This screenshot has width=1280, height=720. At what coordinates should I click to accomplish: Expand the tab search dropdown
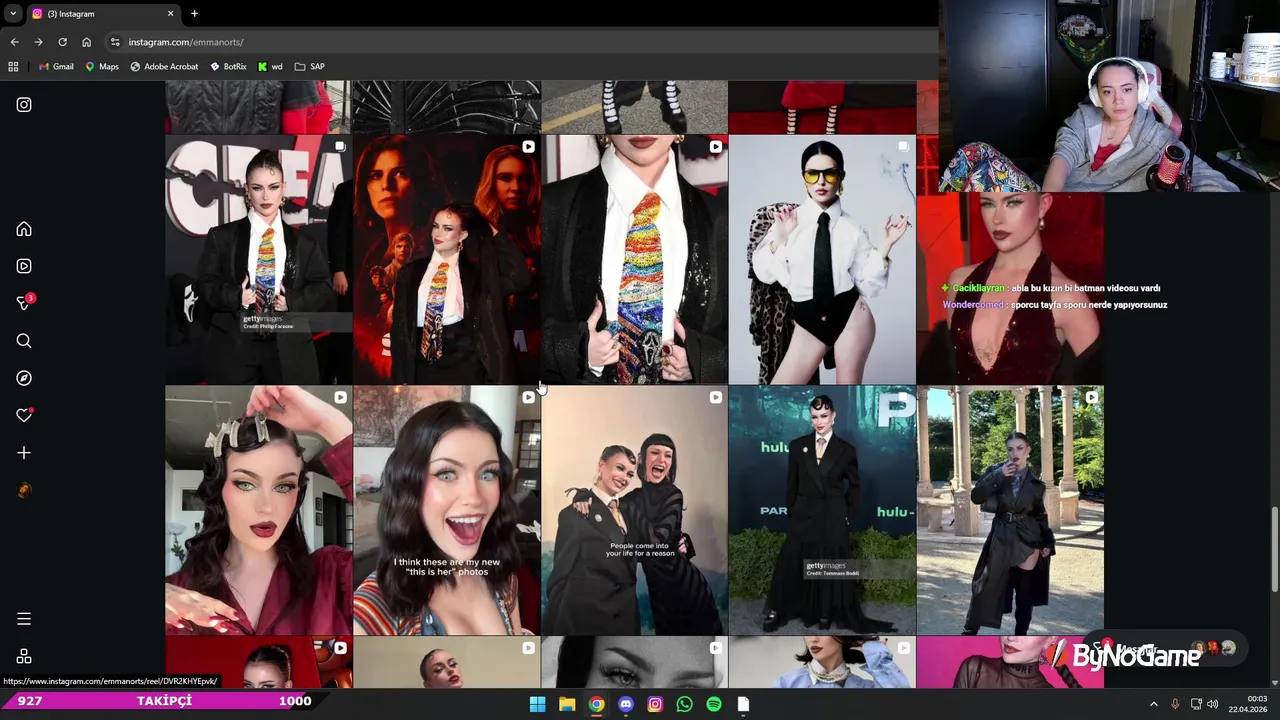12,14
